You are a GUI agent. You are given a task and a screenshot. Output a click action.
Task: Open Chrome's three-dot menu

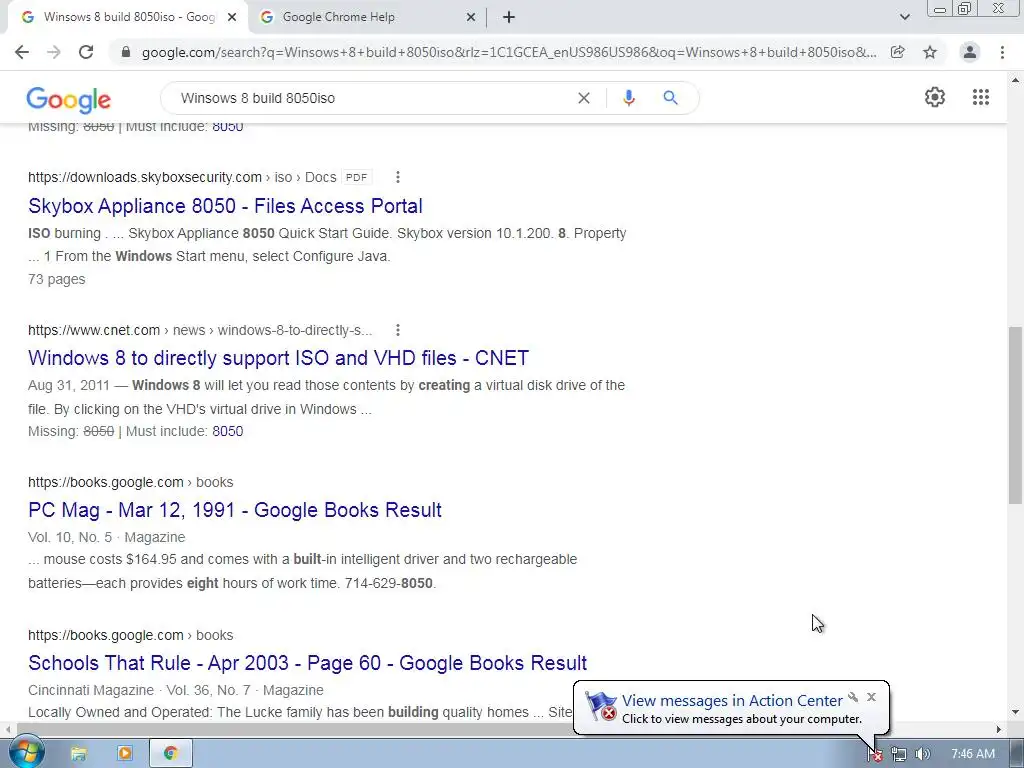[x=1002, y=52]
